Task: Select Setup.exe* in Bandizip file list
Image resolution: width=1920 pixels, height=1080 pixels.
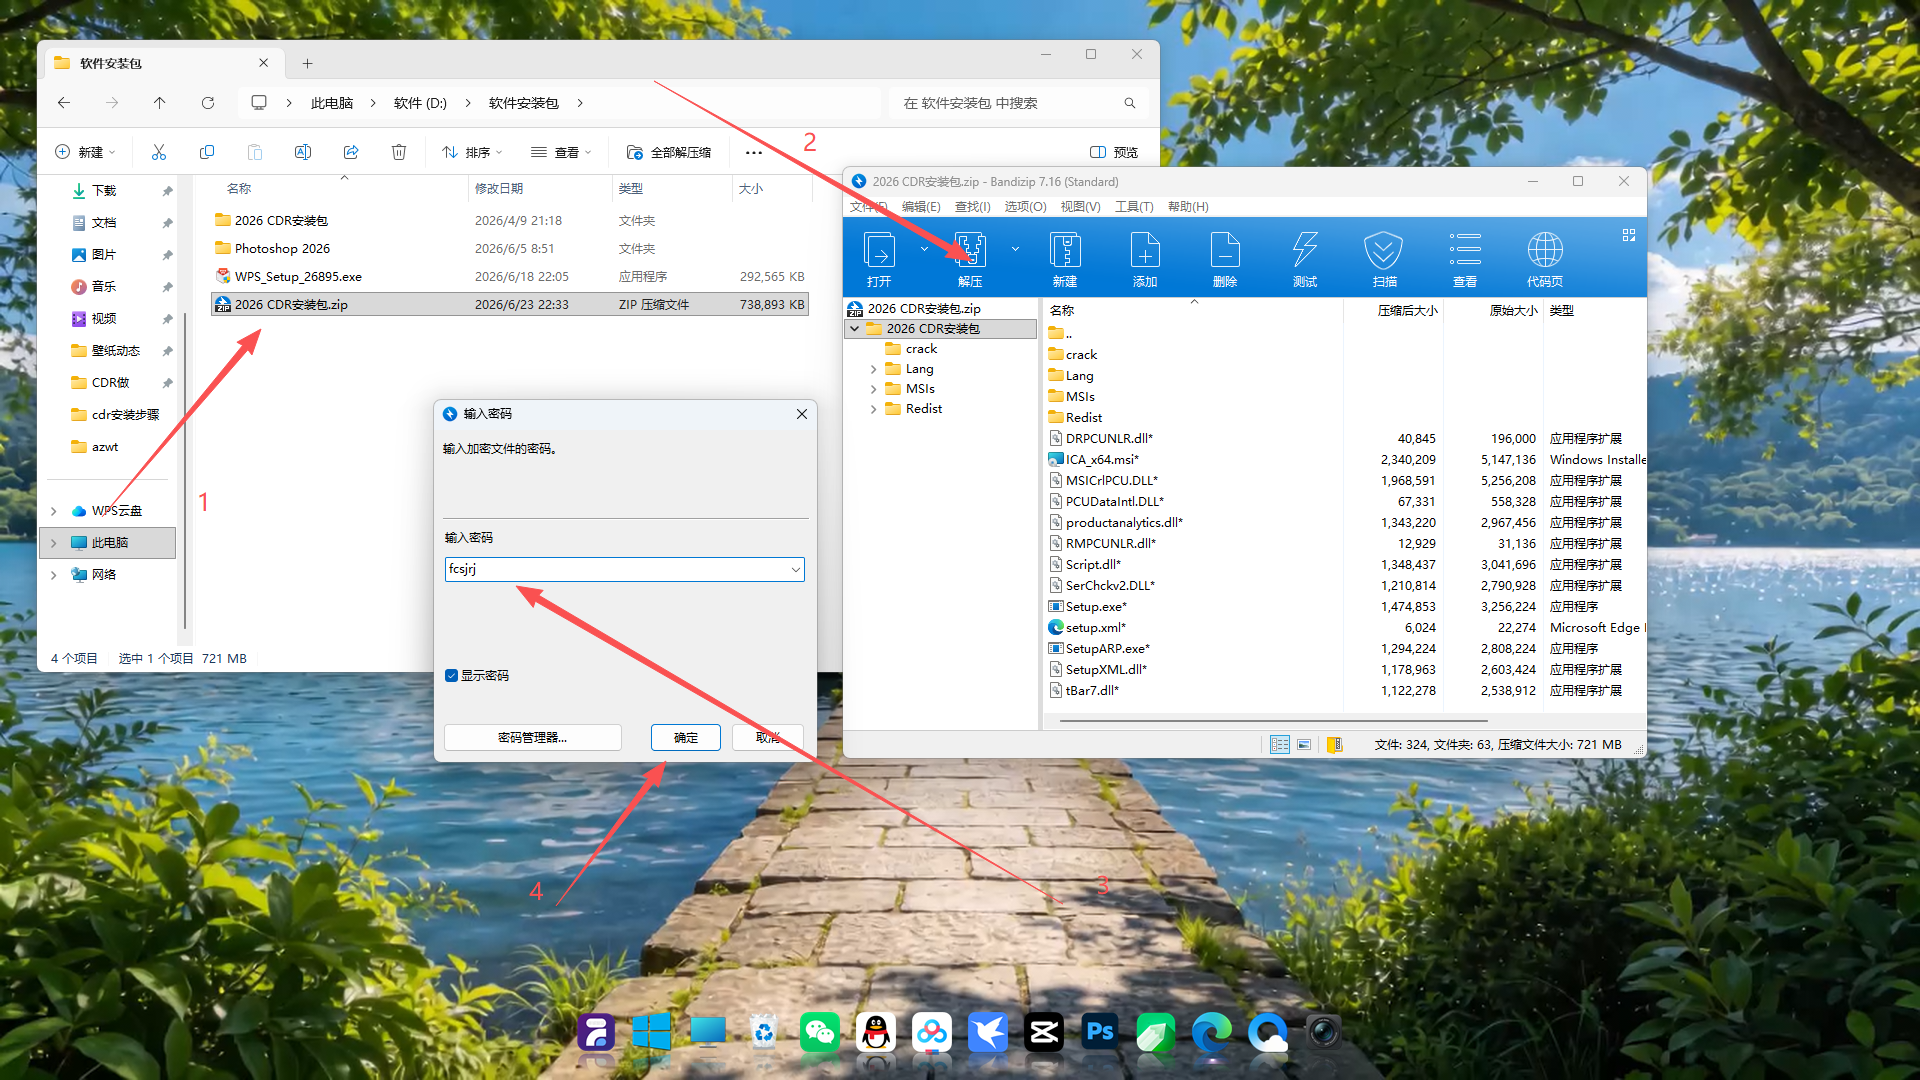Action: tap(1096, 607)
